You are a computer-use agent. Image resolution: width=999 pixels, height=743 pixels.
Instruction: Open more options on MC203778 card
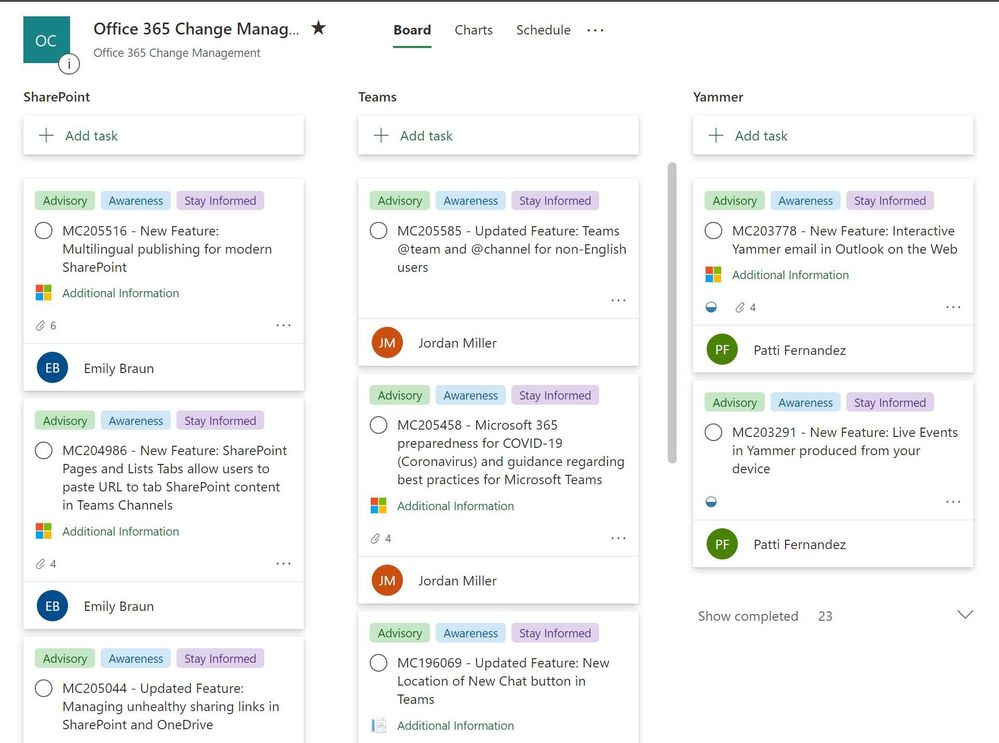[953, 307]
